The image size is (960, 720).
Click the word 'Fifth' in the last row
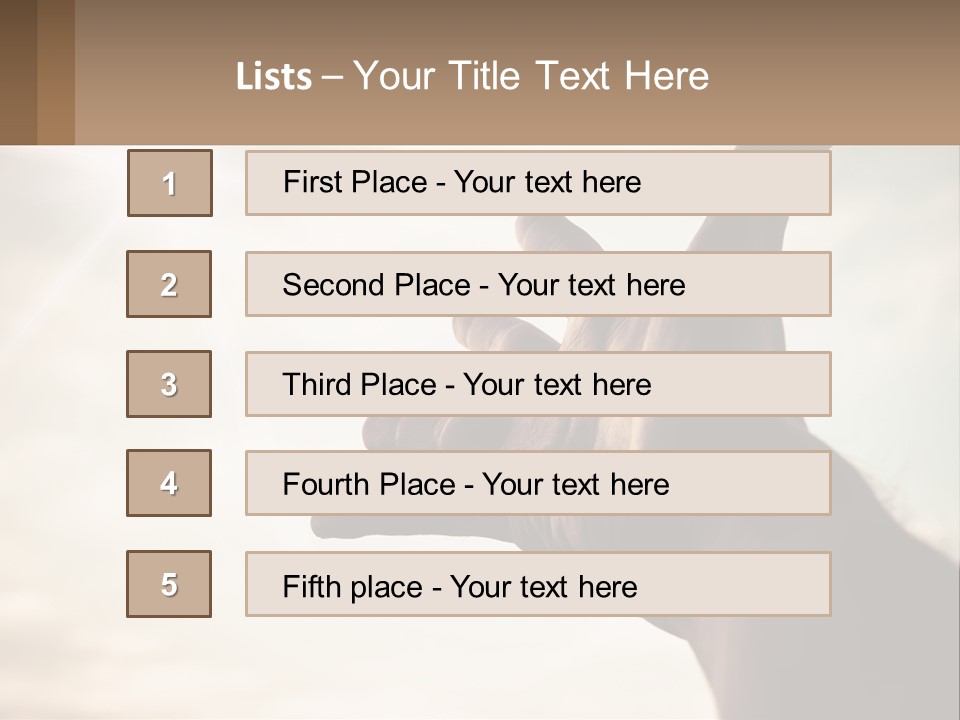coord(311,586)
